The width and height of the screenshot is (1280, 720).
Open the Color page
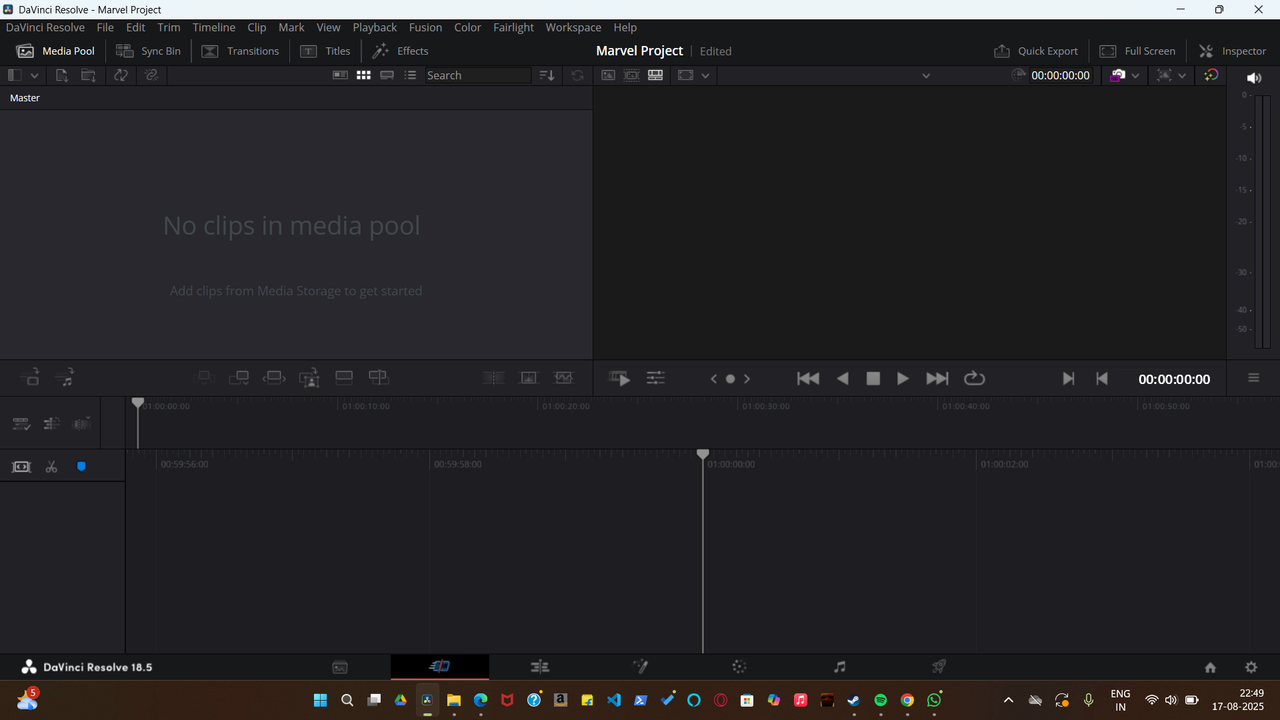(739, 666)
